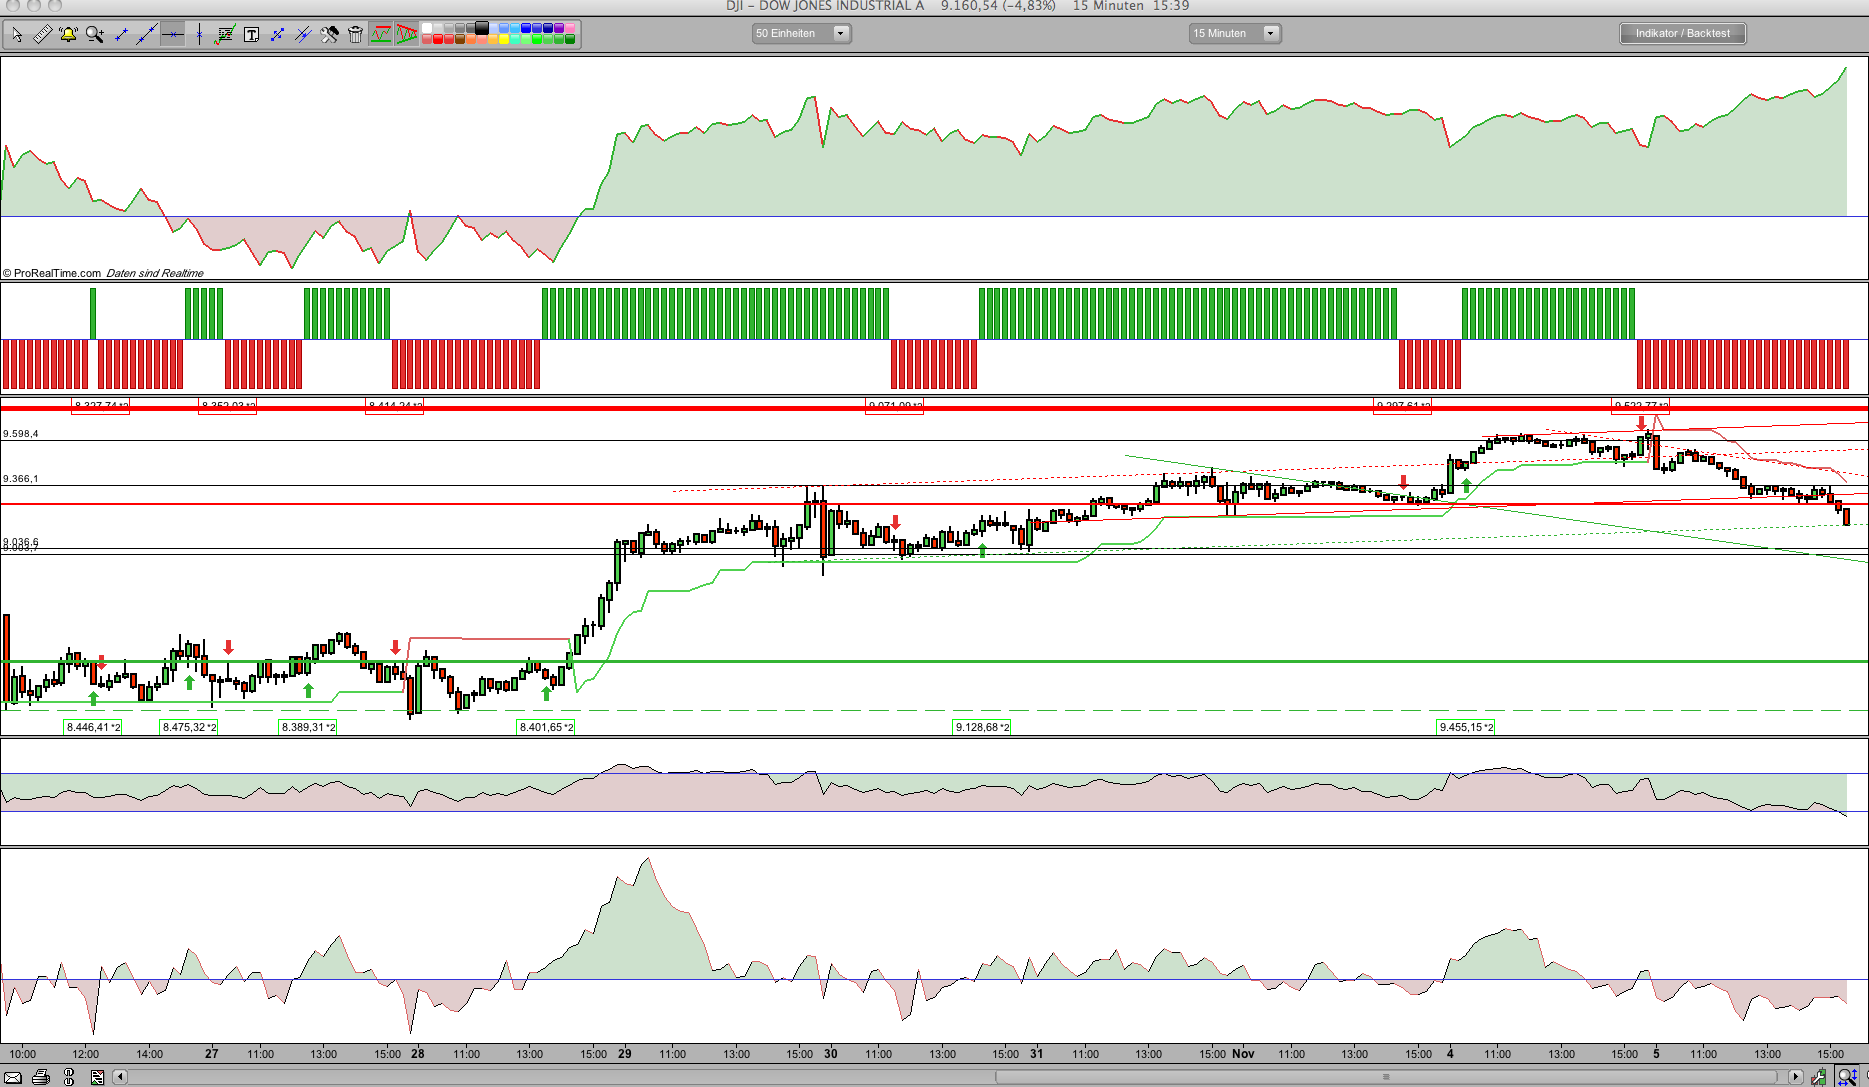The width and height of the screenshot is (1869, 1087).
Task: Click the 8.475,32 *2 price label
Action: coord(189,727)
